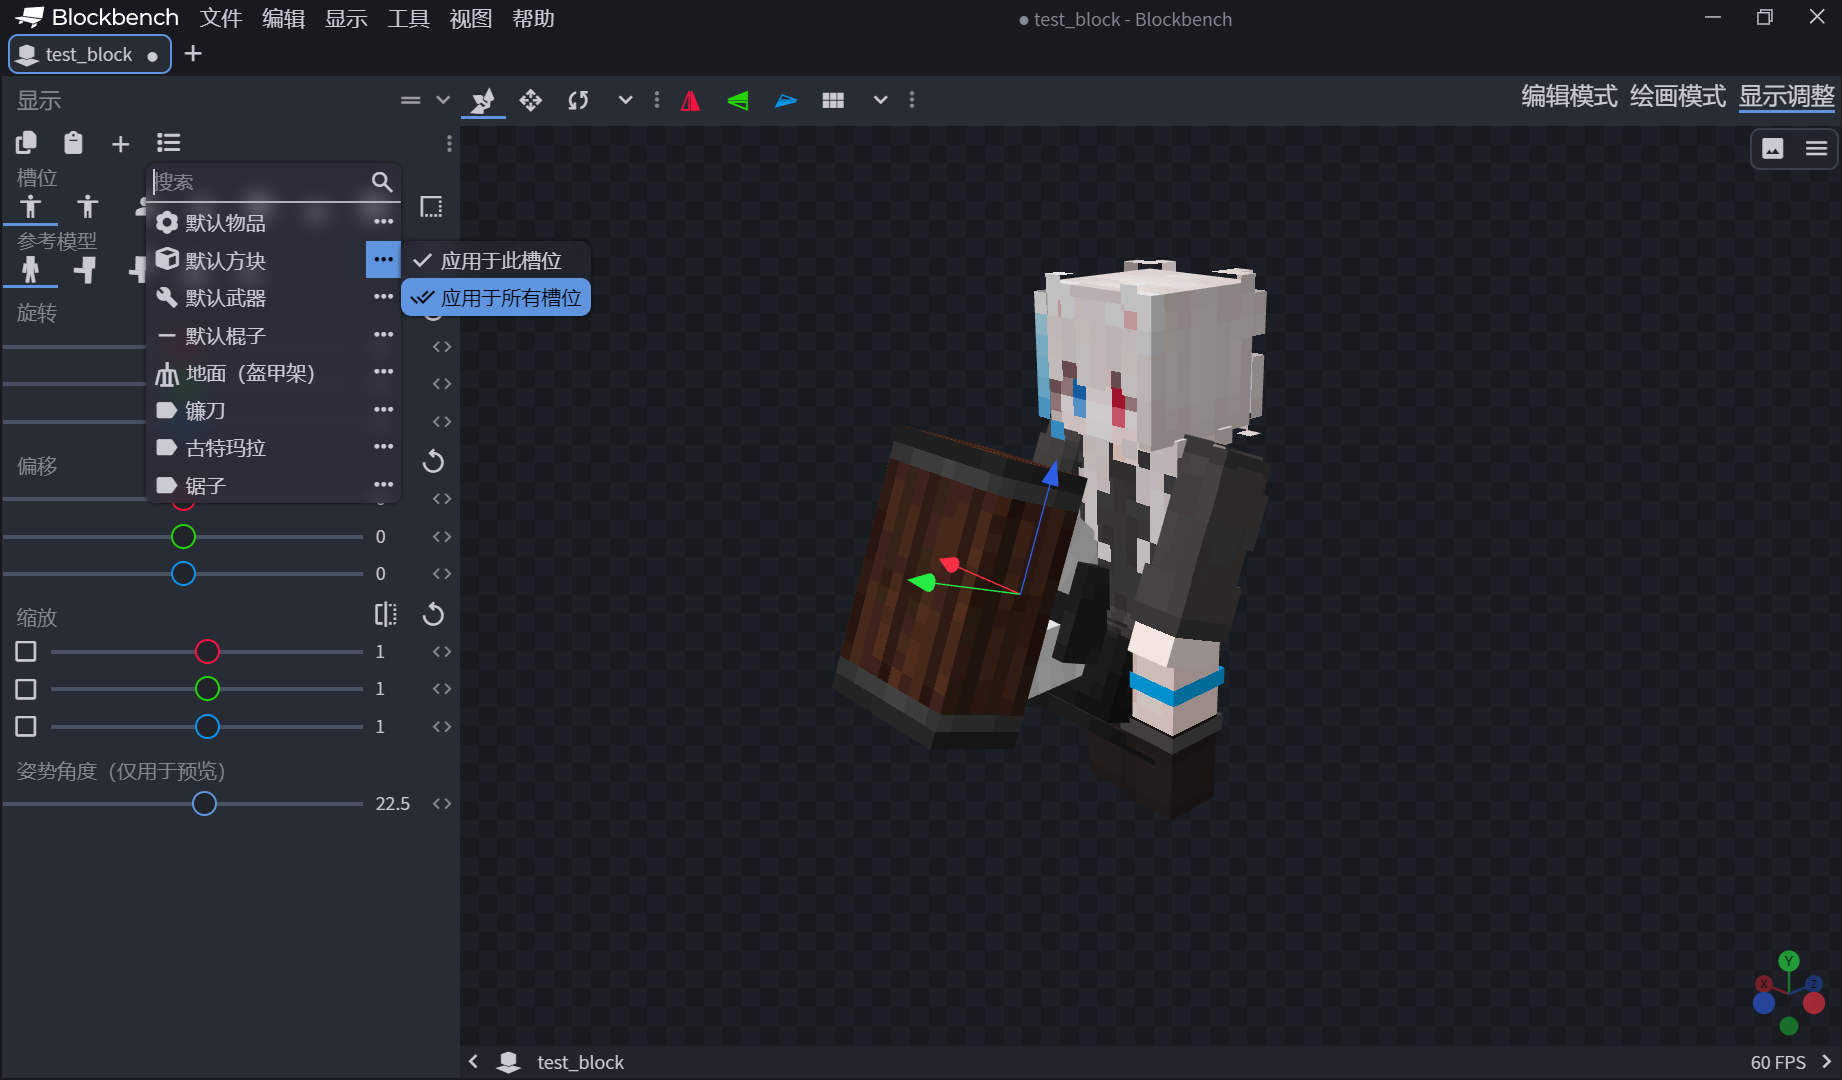Click the mirror scale icon
Screen dimensions: 1842x1080
(385, 614)
